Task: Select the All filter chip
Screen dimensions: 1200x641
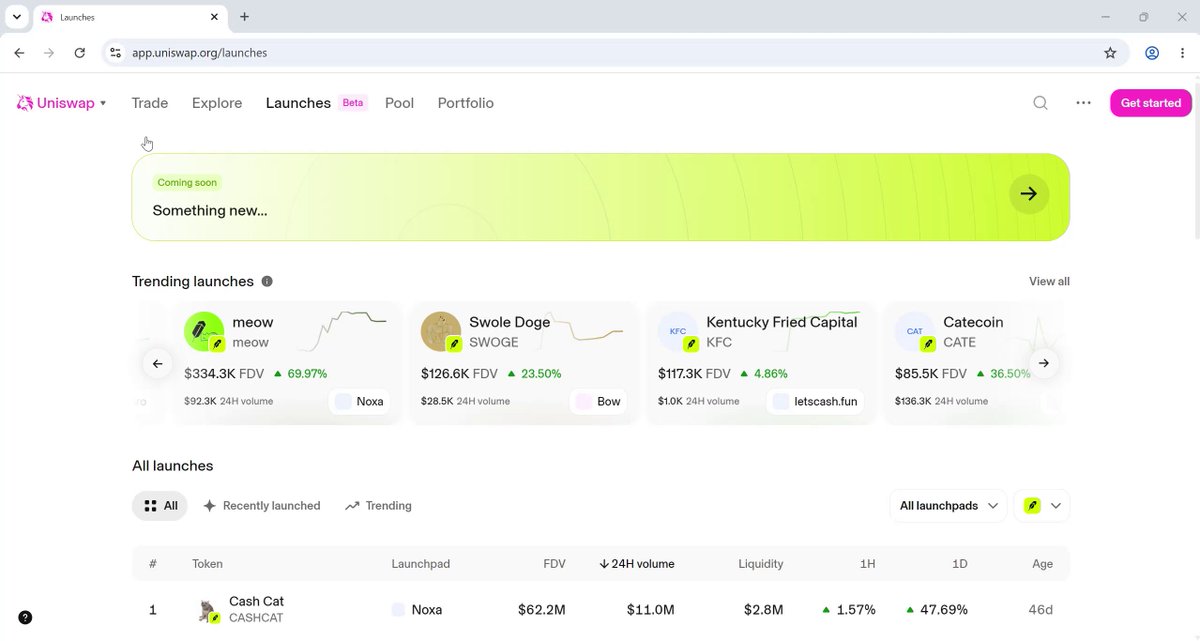Action: (x=160, y=506)
